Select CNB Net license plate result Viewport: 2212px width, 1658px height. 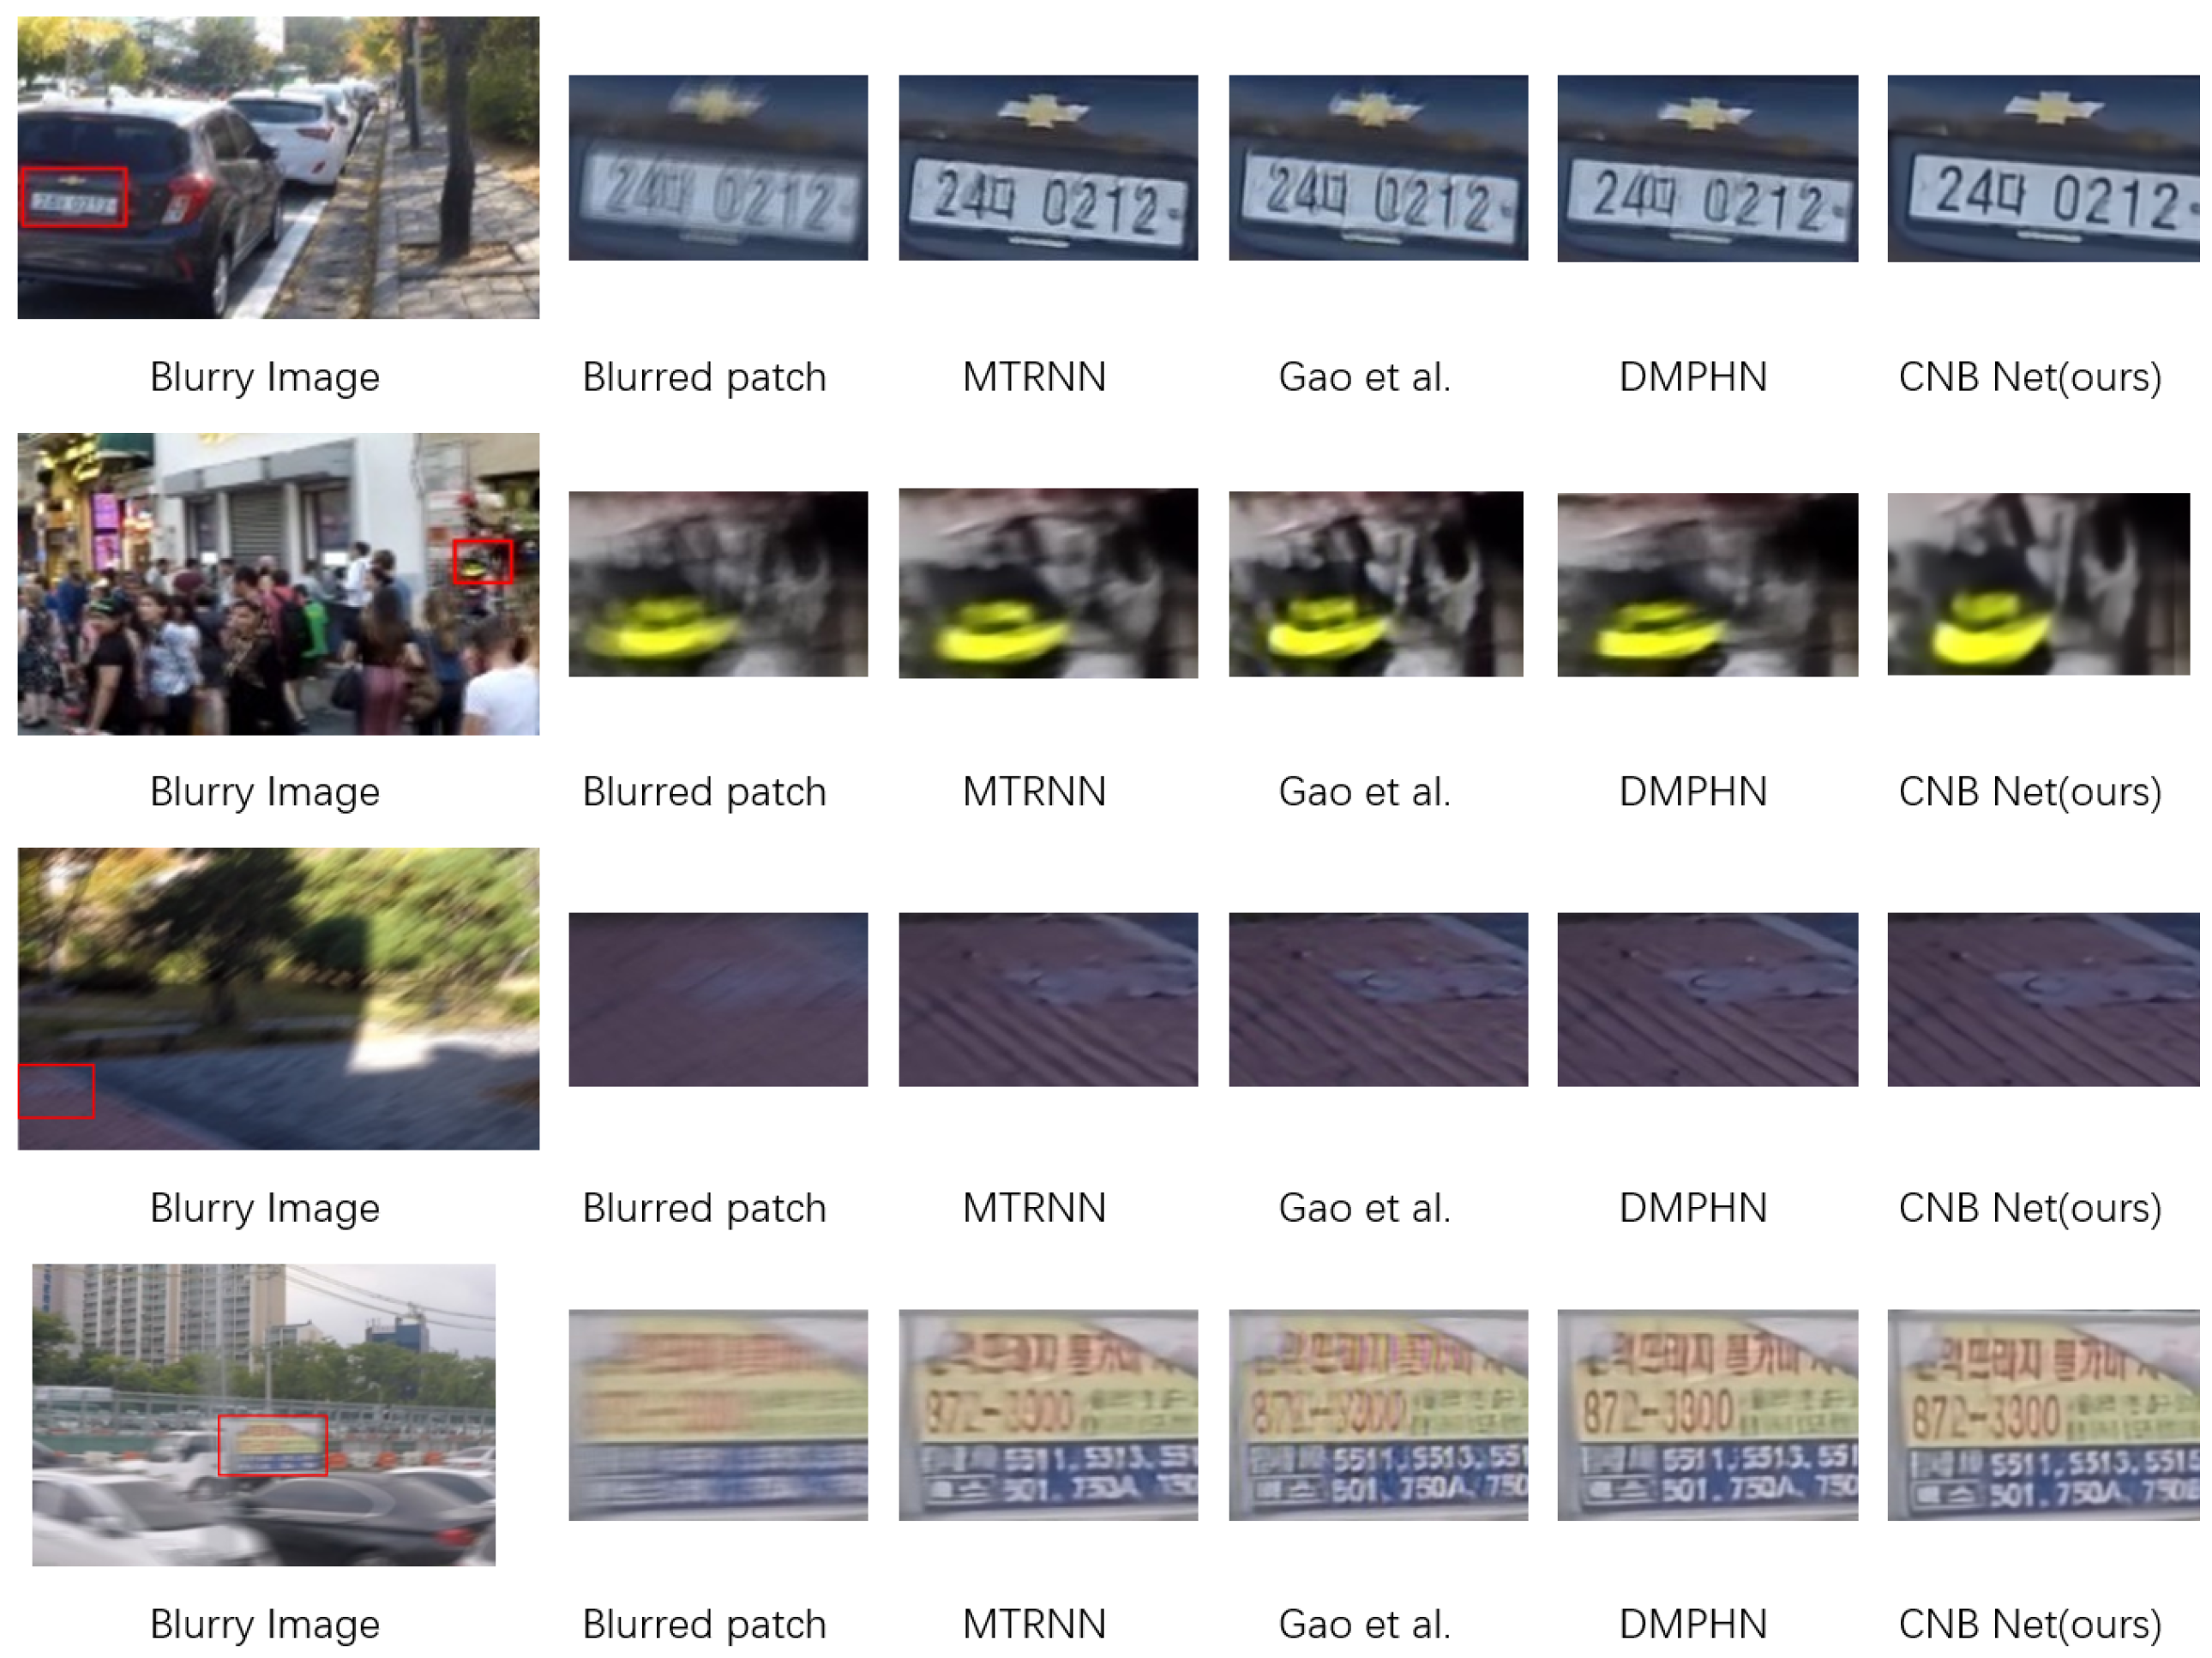click(2043, 168)
